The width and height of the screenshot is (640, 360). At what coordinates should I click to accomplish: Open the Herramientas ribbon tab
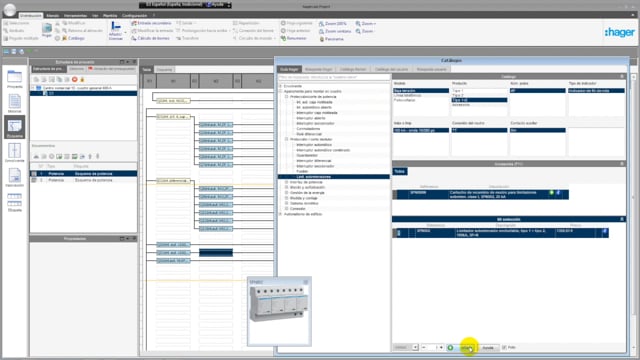pos(76,16)
